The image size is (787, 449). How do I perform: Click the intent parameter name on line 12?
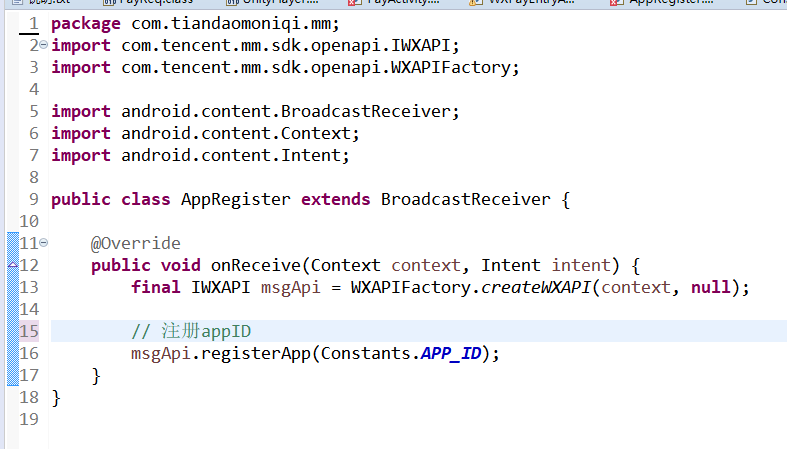tap(581, 265)
